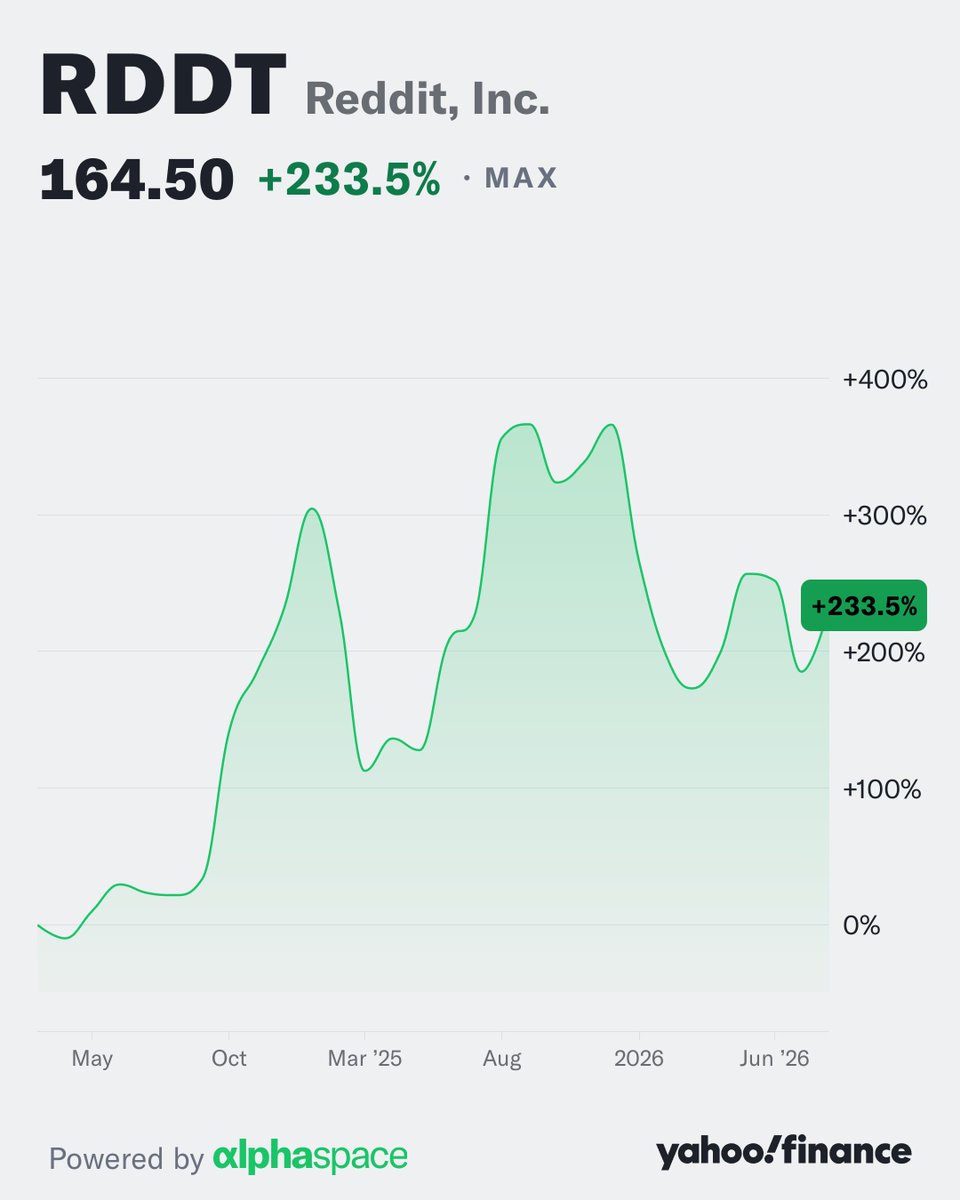This screenshot has height=1200, width=960.
Task: Open the alphaspace logo
Action: pos(310,1157)
